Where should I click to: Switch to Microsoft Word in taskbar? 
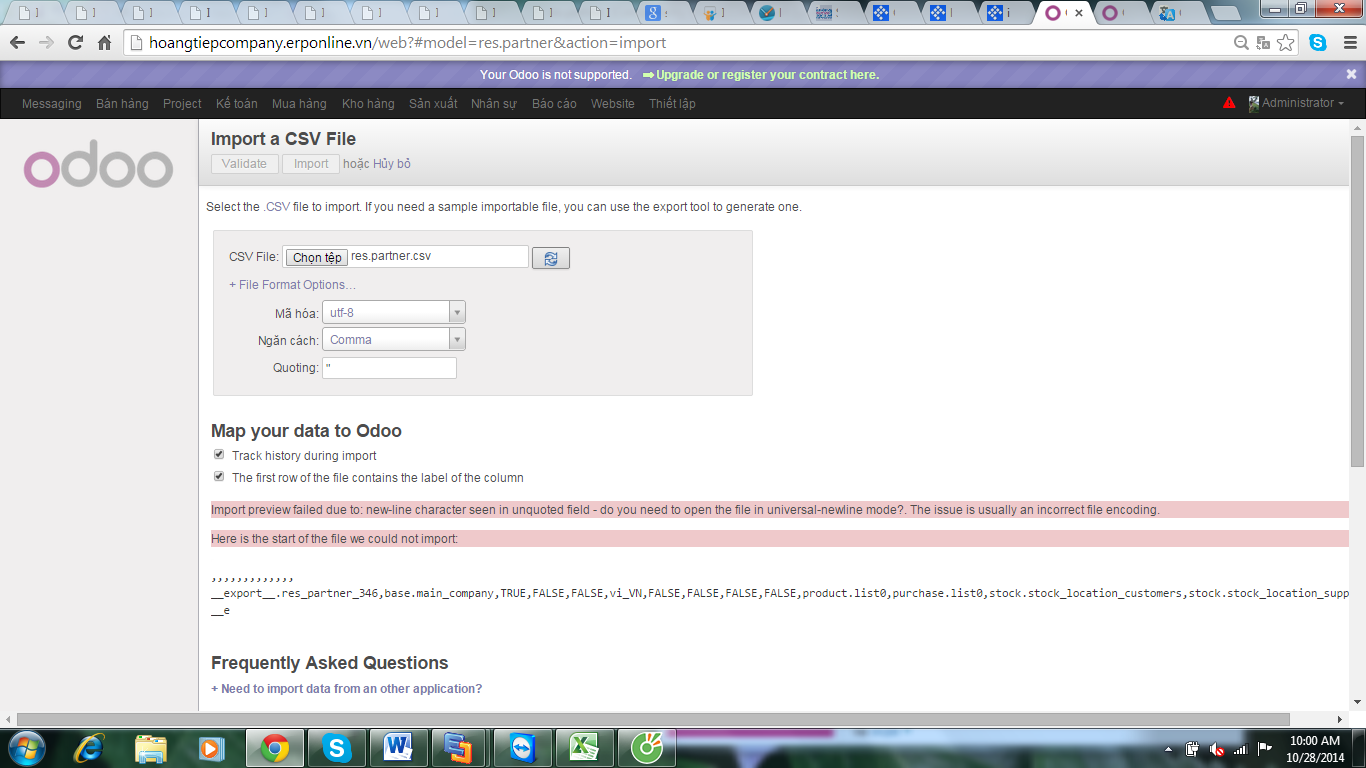[397, 748]
